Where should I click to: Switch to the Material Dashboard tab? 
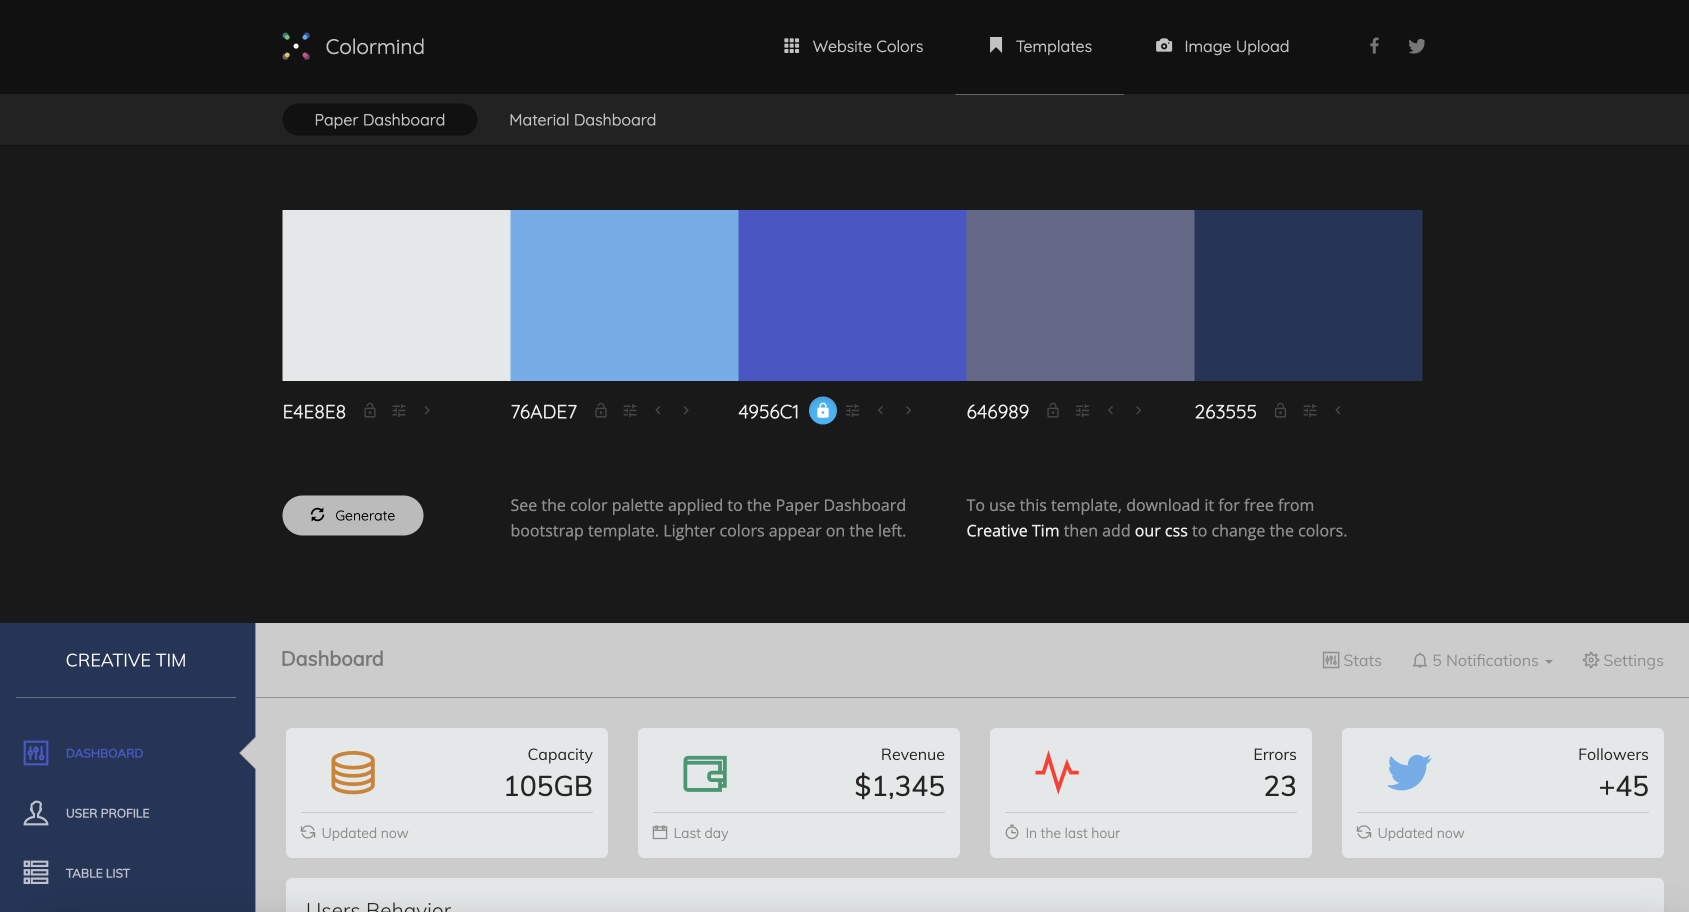[582, 119]
